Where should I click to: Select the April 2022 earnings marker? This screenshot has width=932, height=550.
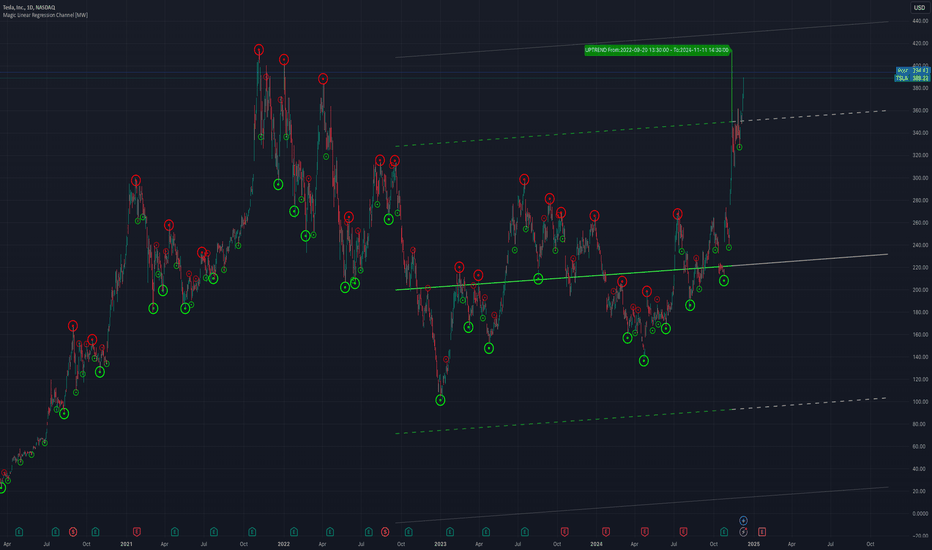pos(330,532)
